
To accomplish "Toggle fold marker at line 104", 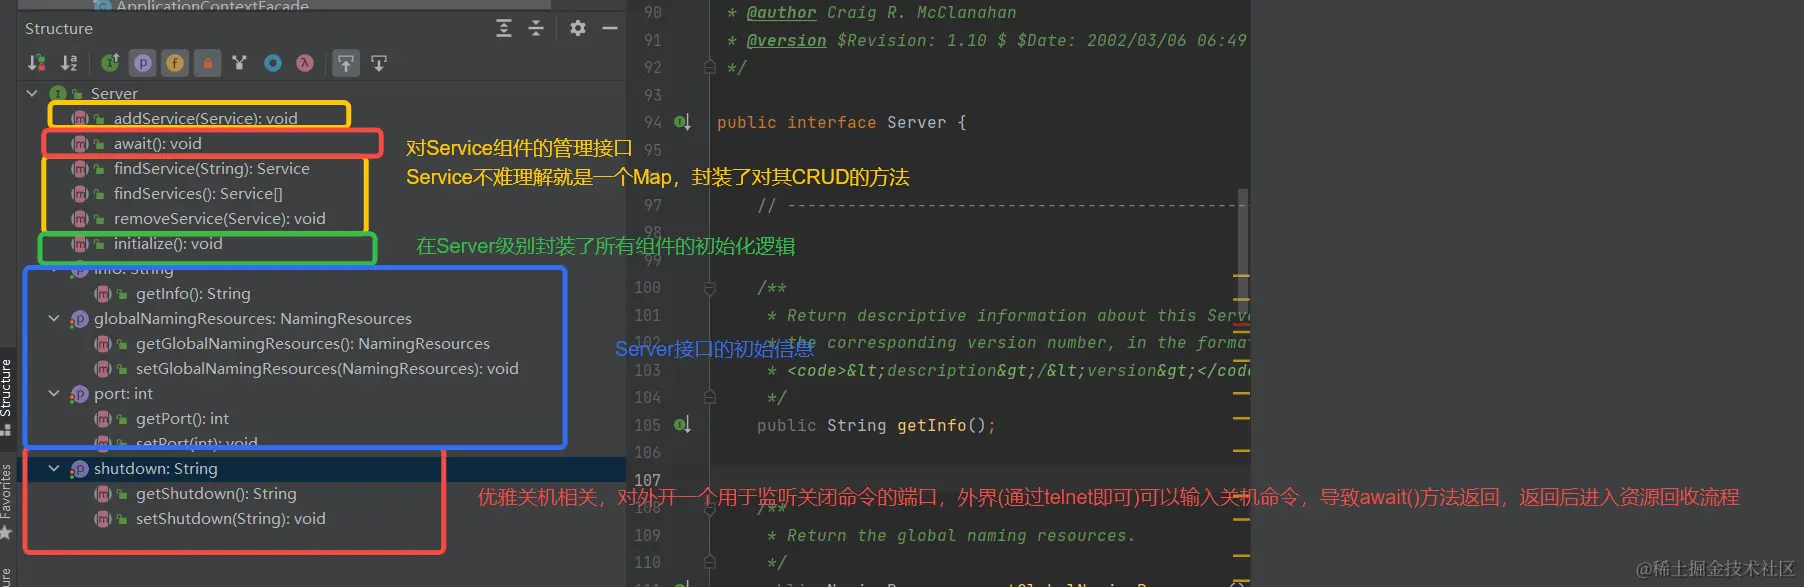I will point(709,397).
